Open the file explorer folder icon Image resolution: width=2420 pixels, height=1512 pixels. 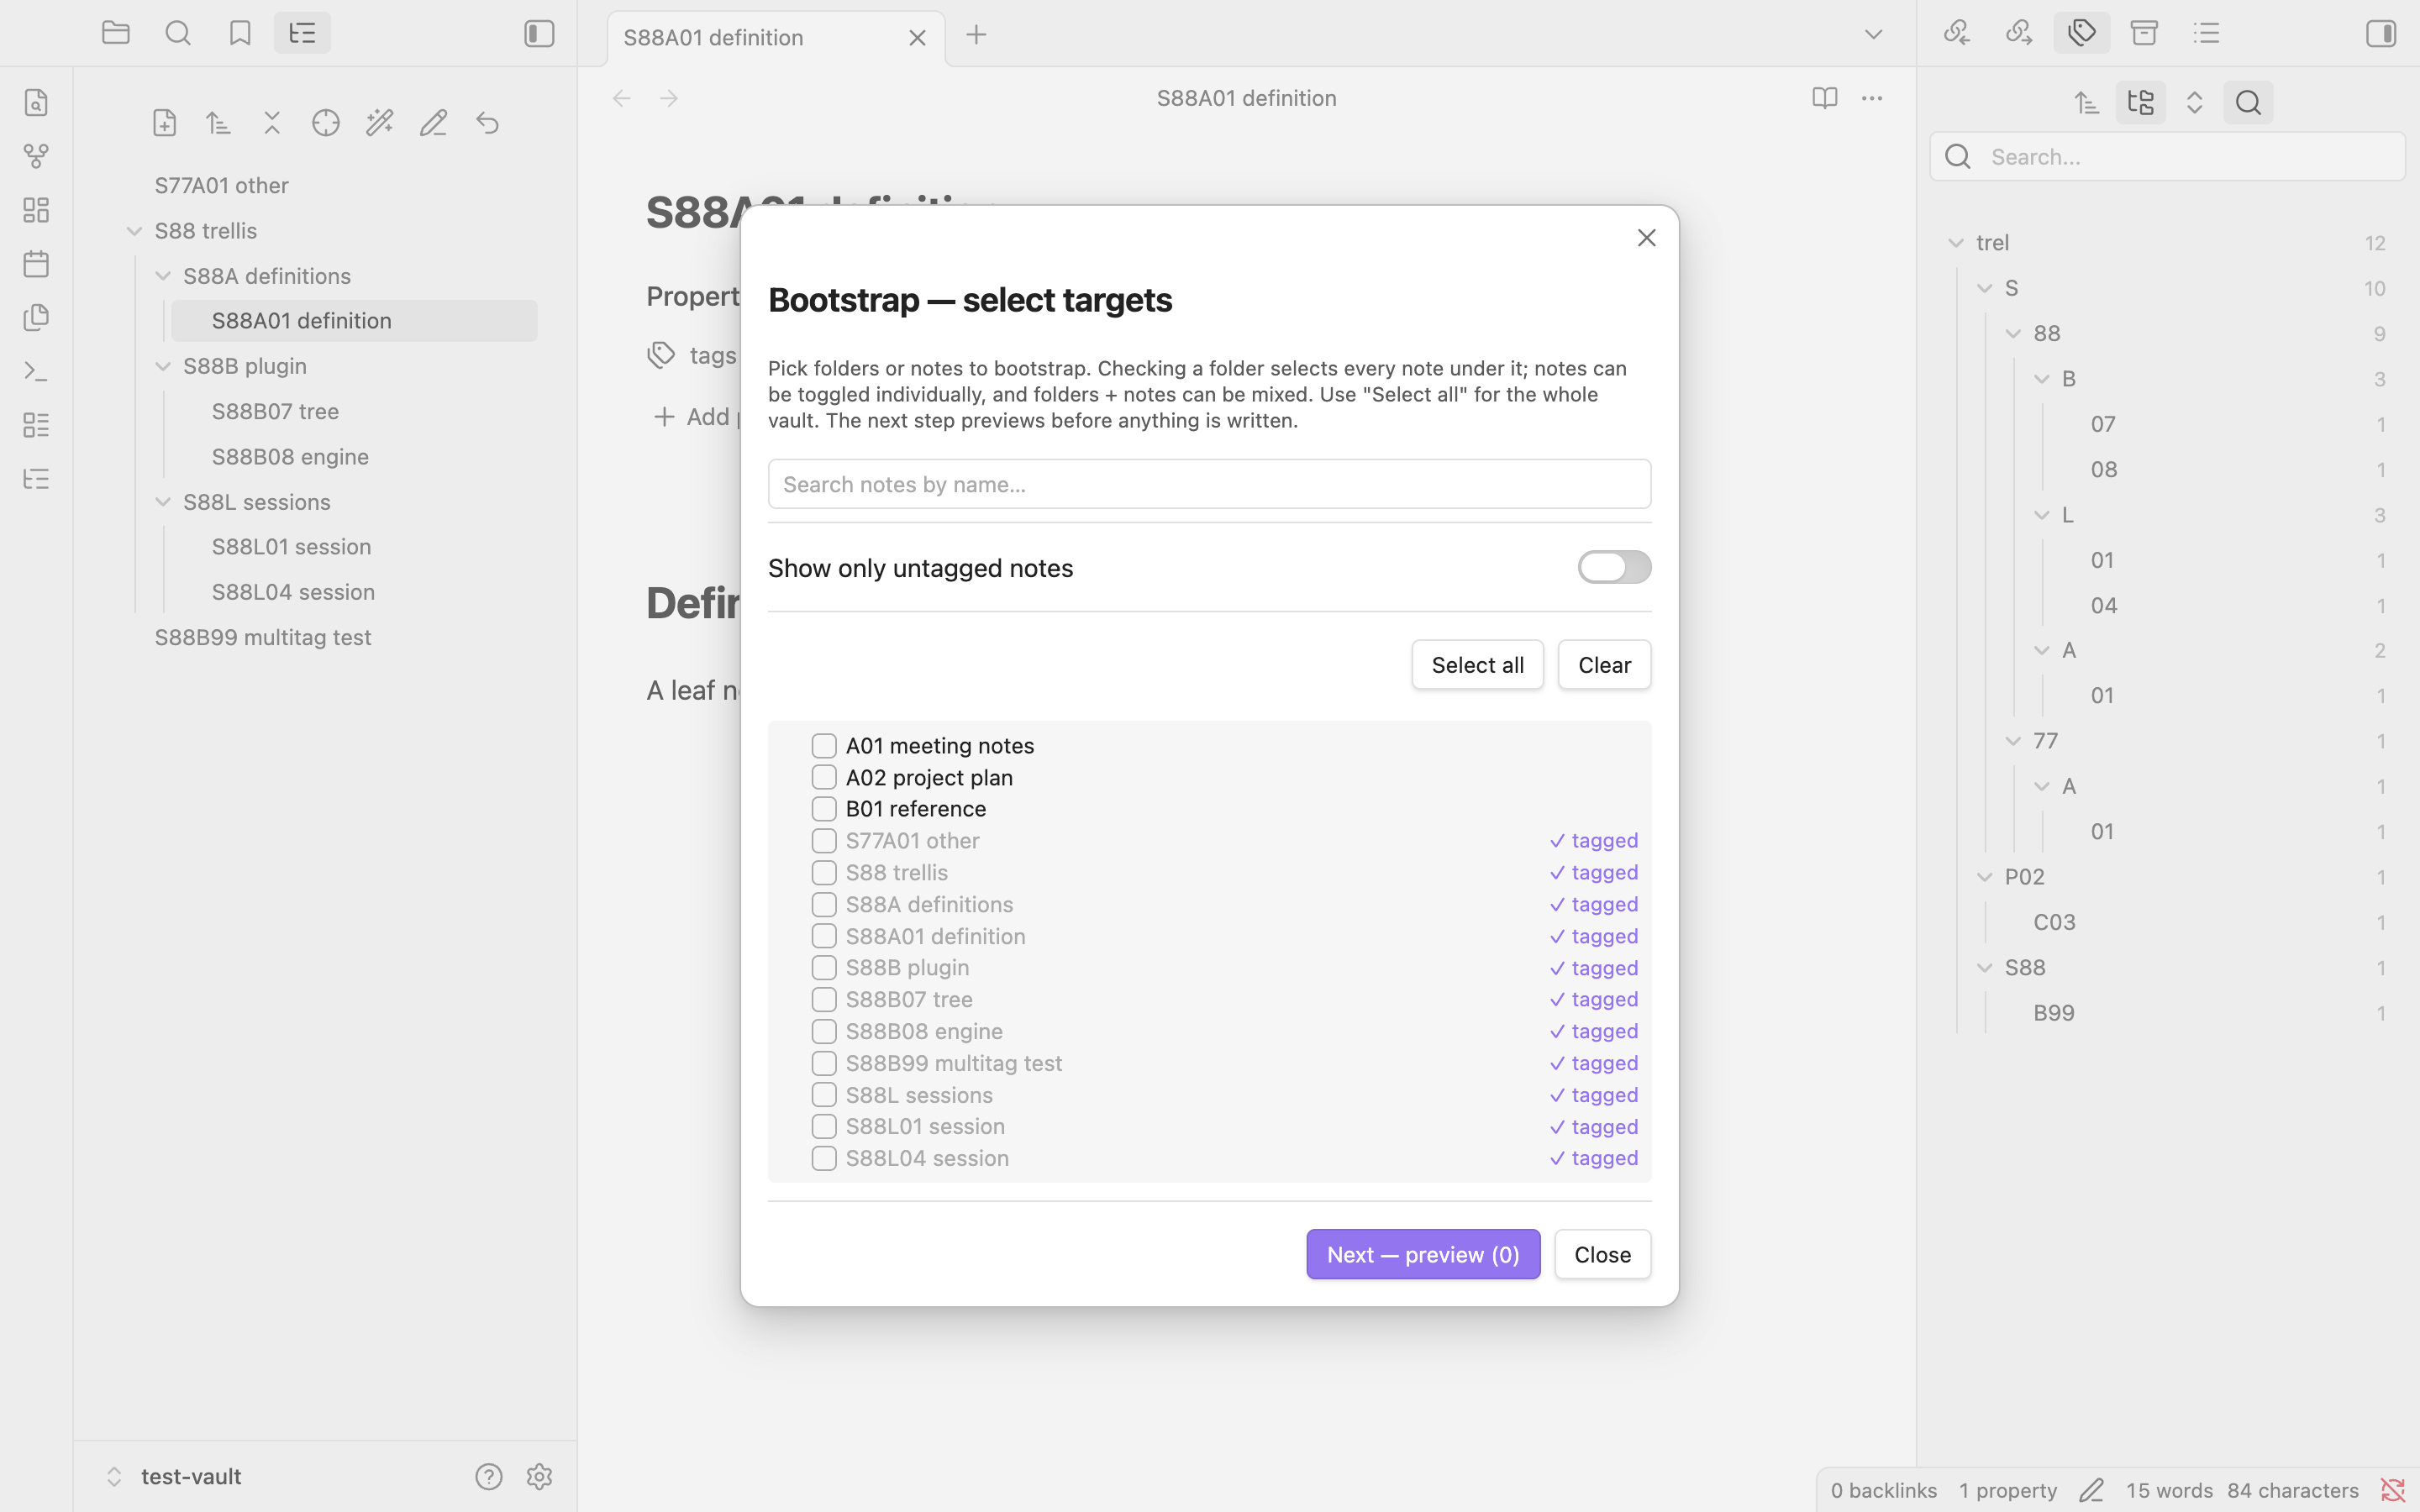(116, 33)
